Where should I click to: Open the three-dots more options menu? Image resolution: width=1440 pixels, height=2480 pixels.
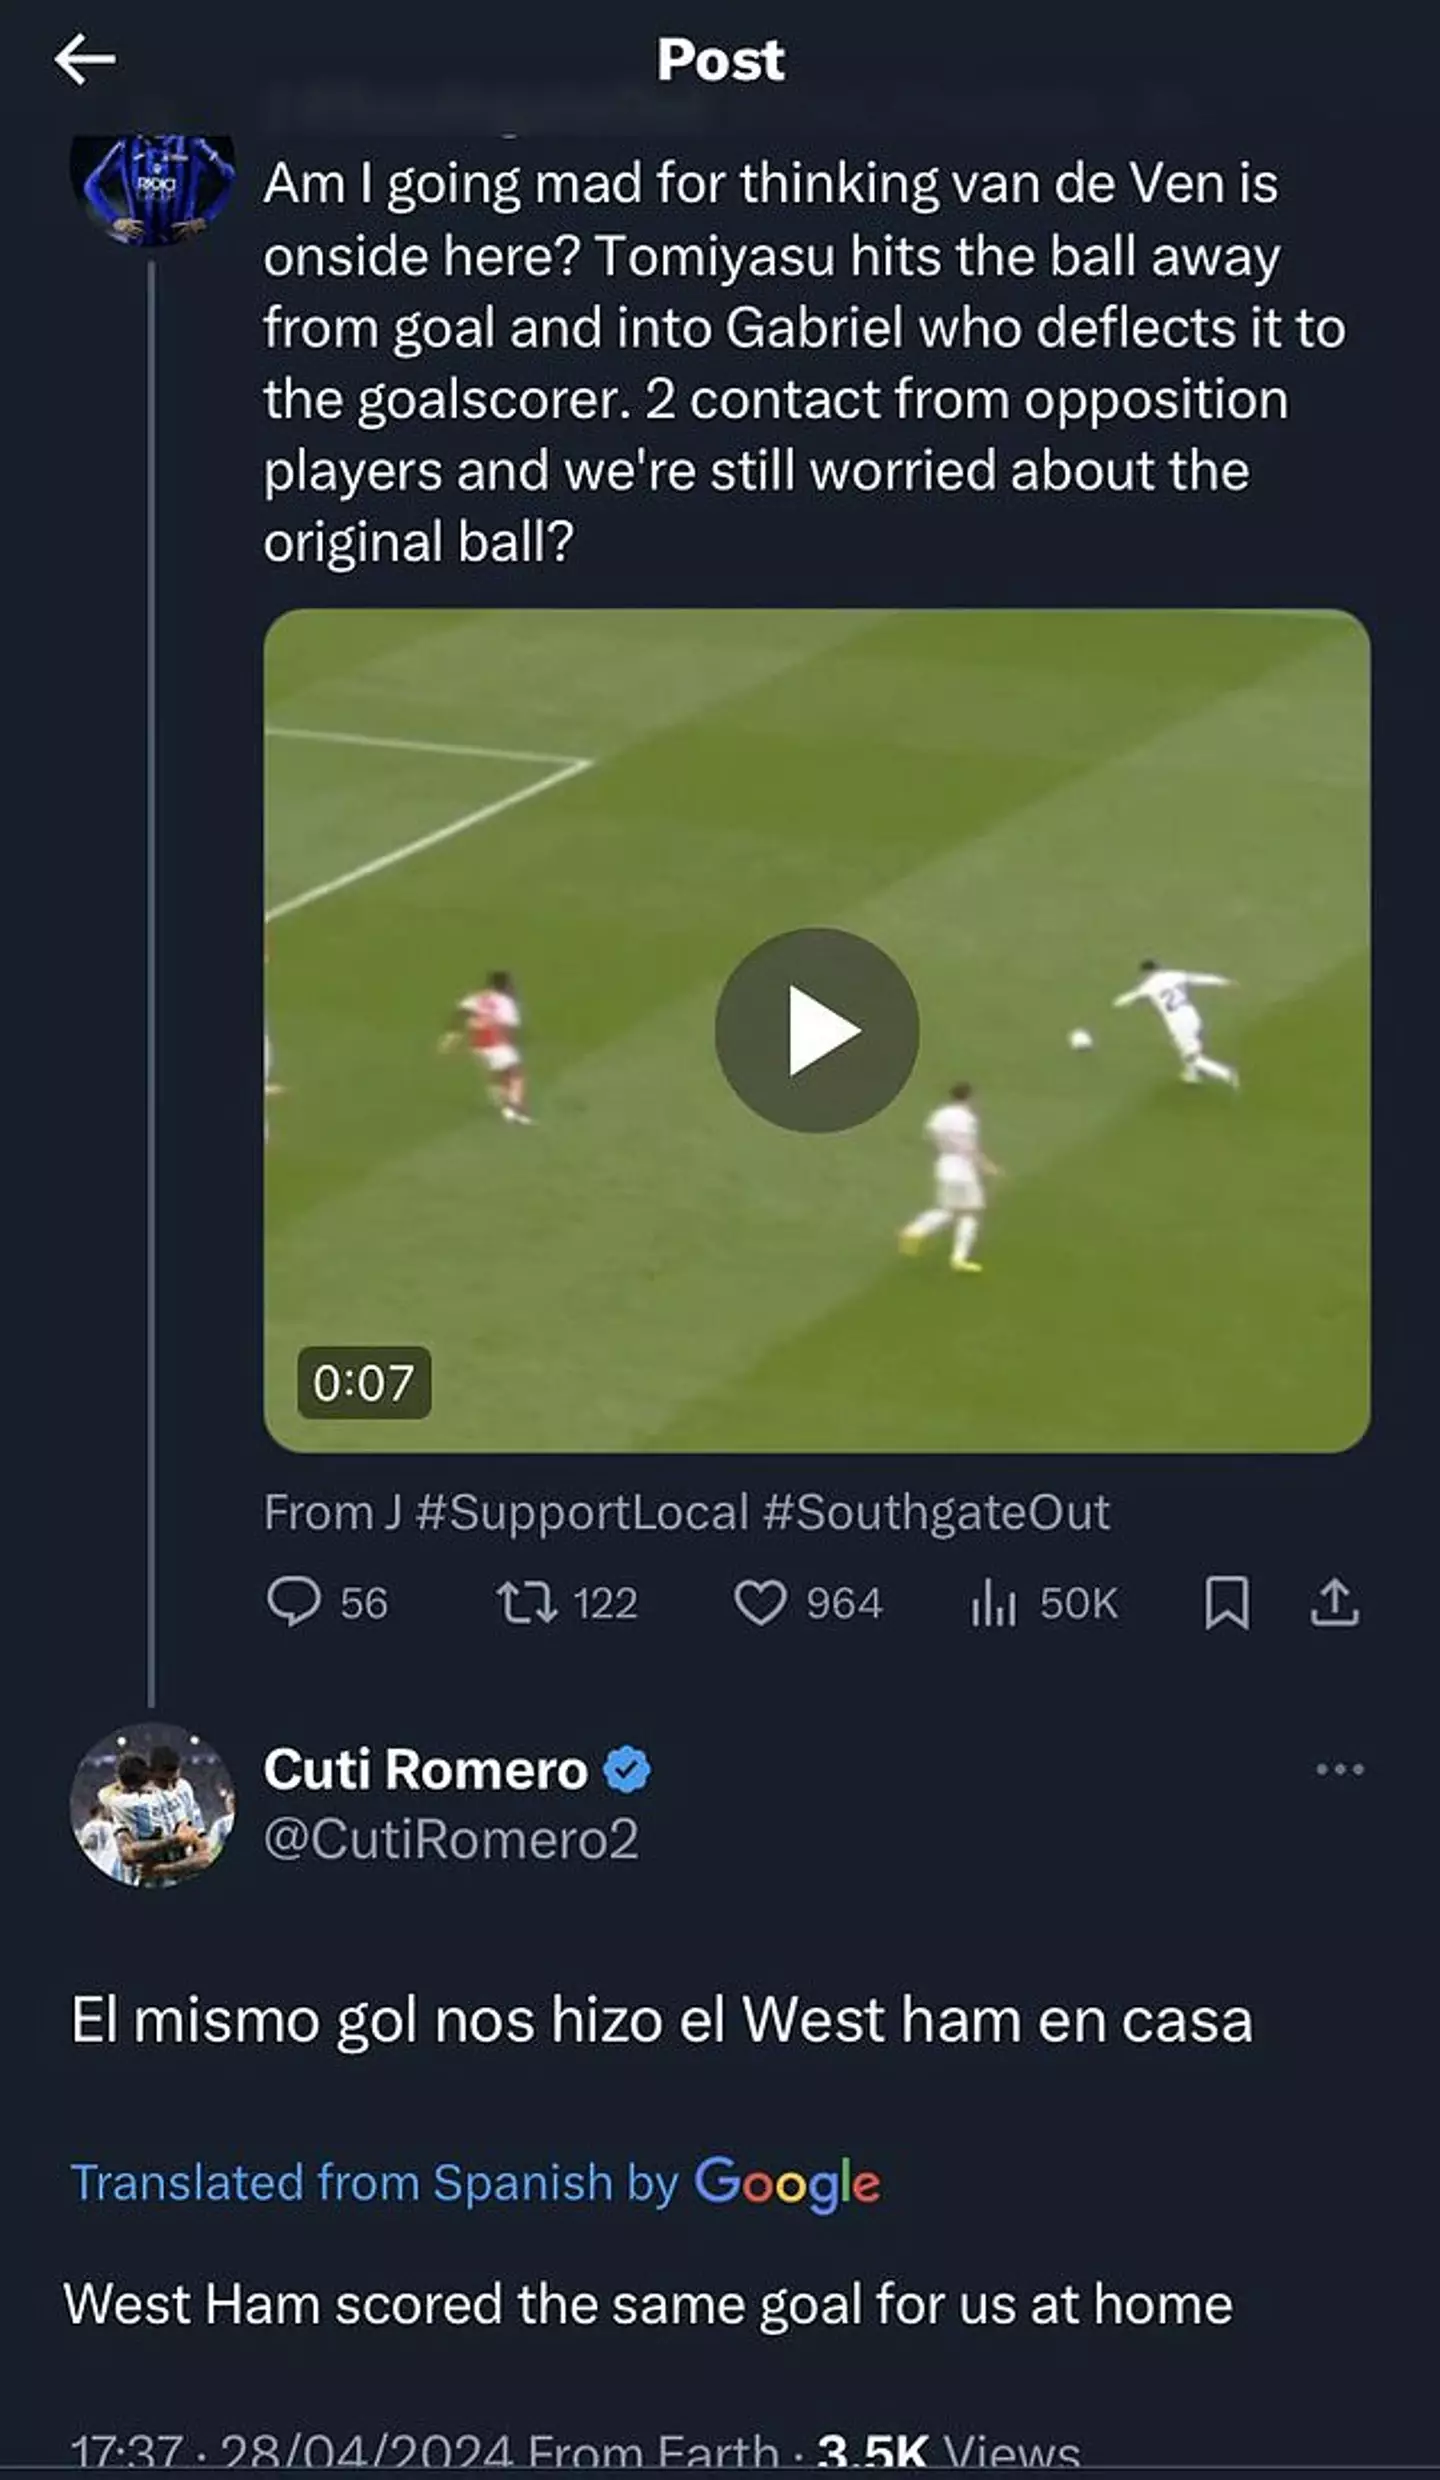pyautogui.click(x=1339, y=1769)
